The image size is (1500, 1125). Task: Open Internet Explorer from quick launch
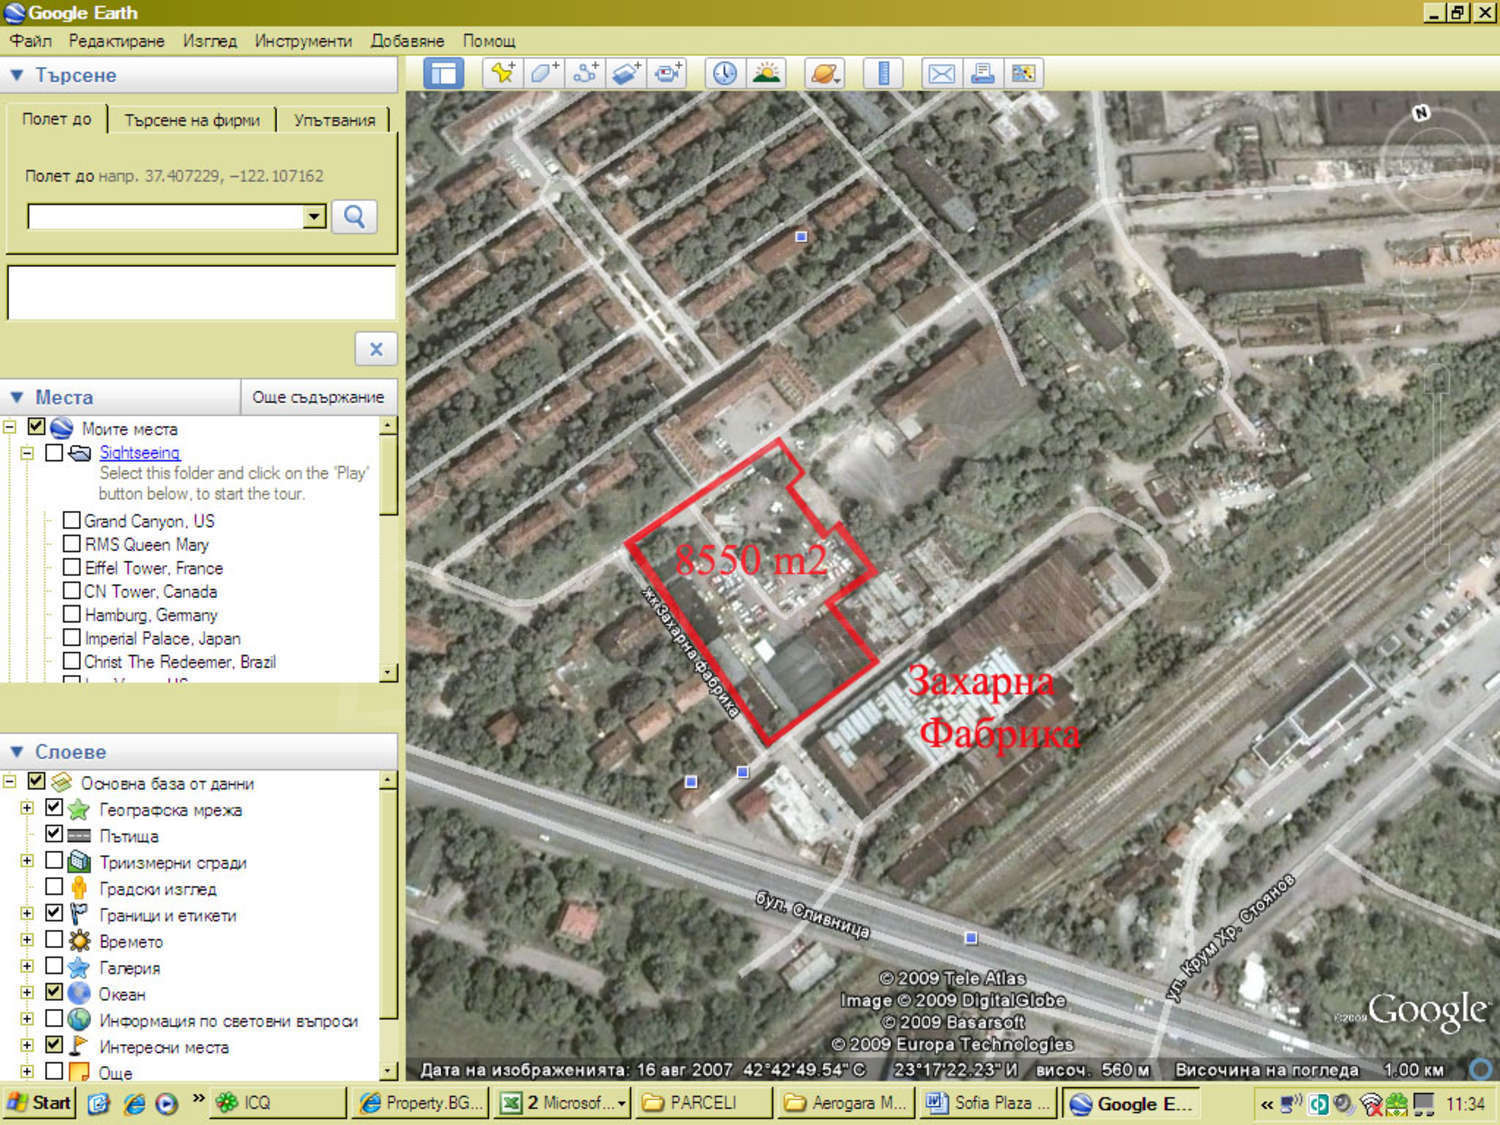133,1103
